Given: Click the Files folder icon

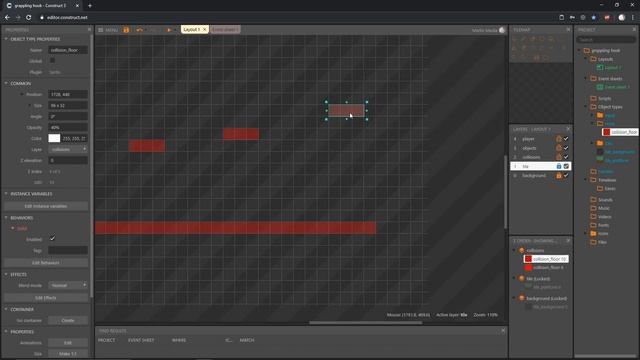Looking at the screenshot, I should coord(593,242).
